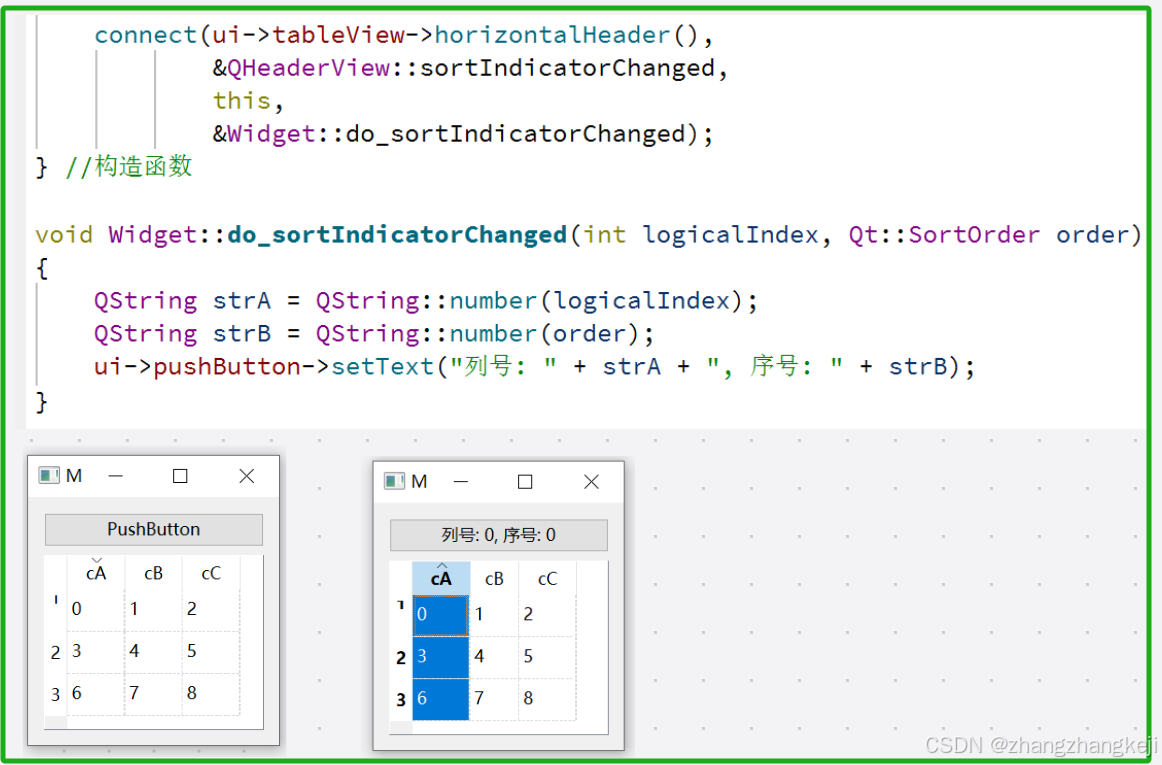Click the 'this' keyword in the connect call
Screen dimensions: 1162x765
tap(242, 101)
